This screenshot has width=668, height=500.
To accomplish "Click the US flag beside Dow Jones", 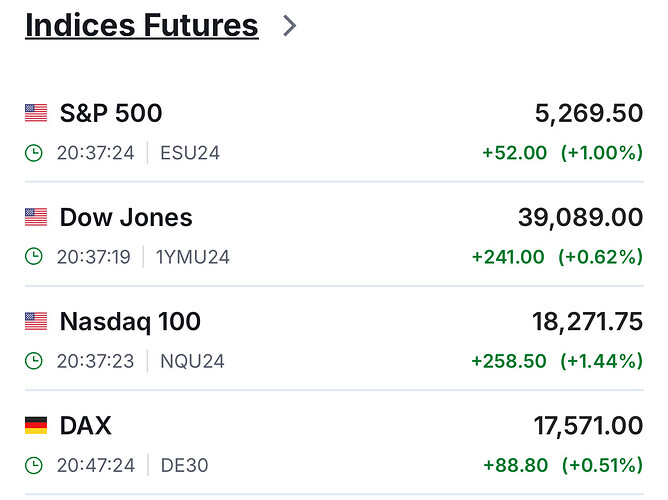I will 36,217.
